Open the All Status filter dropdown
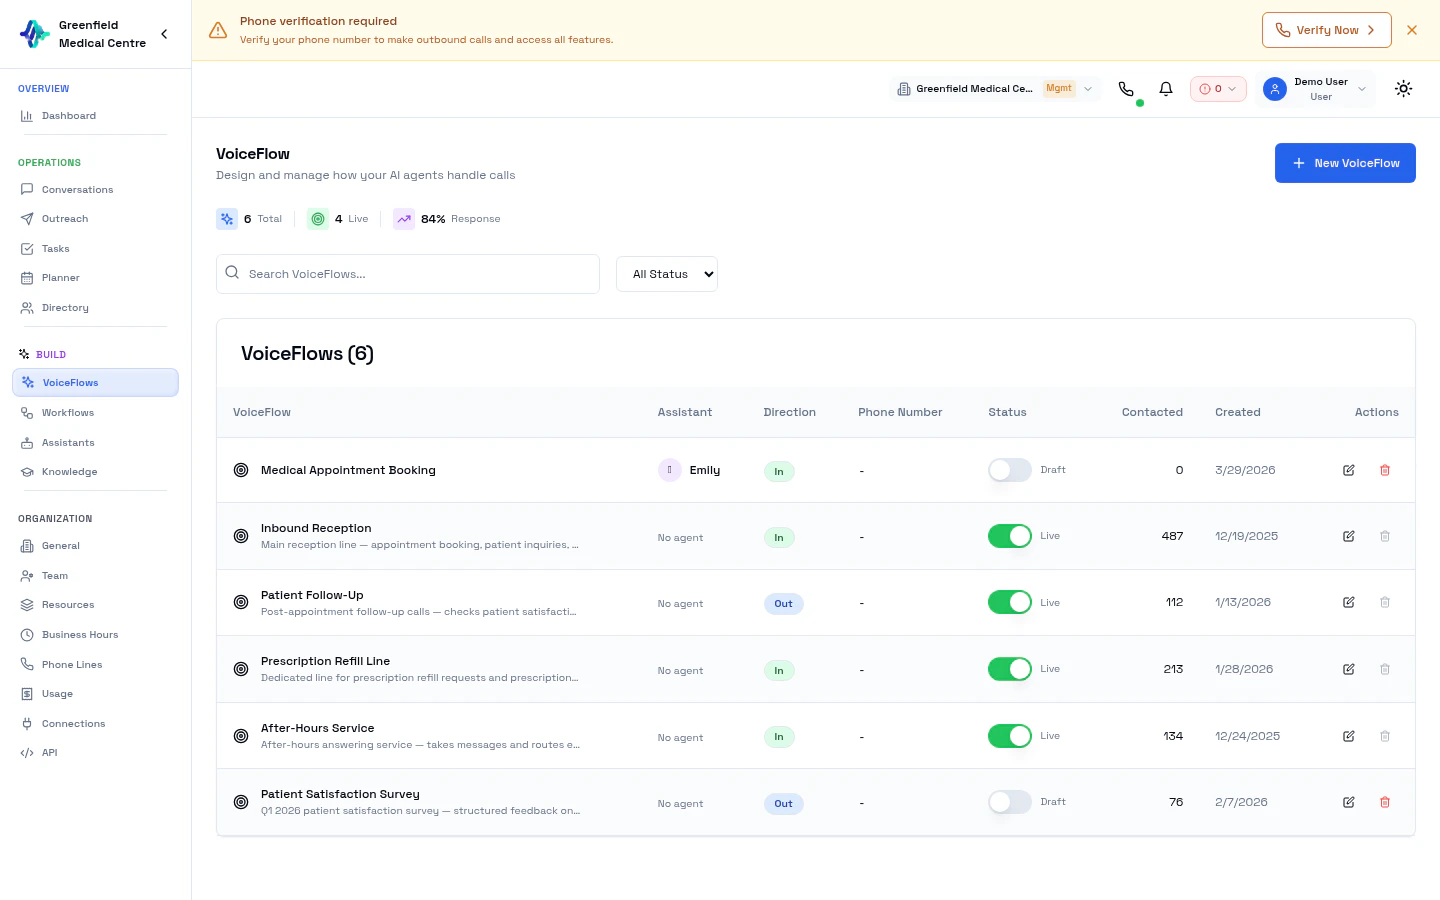The width and height of the screenshot is (1440, 900). coord(667,274)
